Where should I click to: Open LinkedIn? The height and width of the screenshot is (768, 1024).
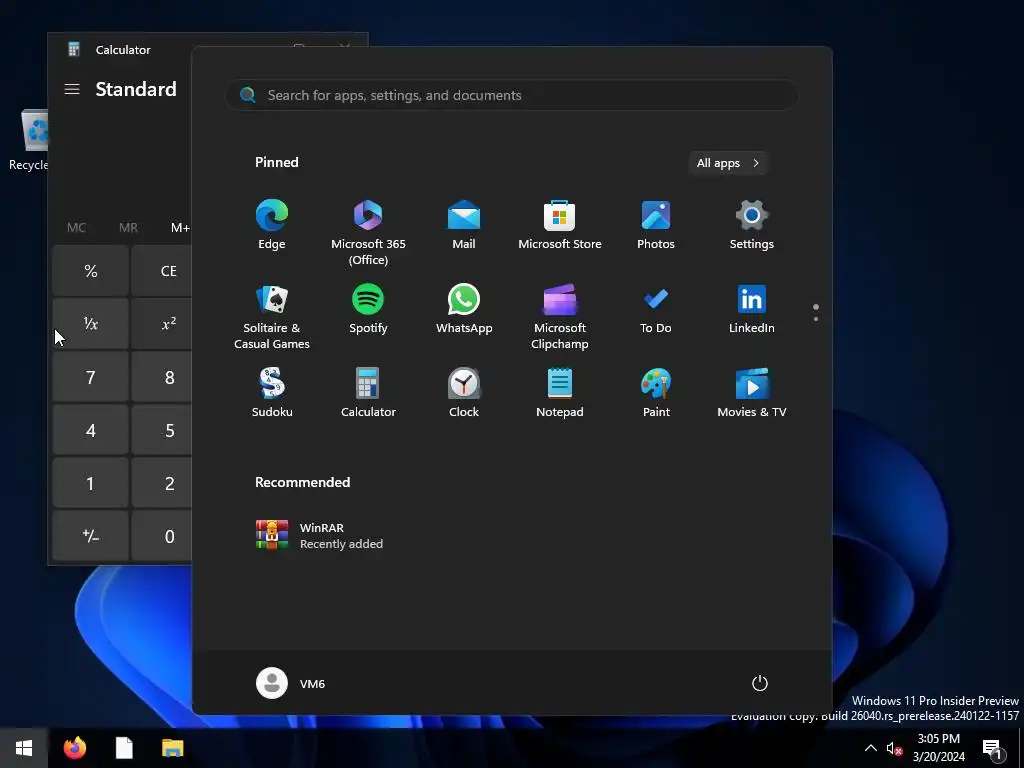pos(752,309)
